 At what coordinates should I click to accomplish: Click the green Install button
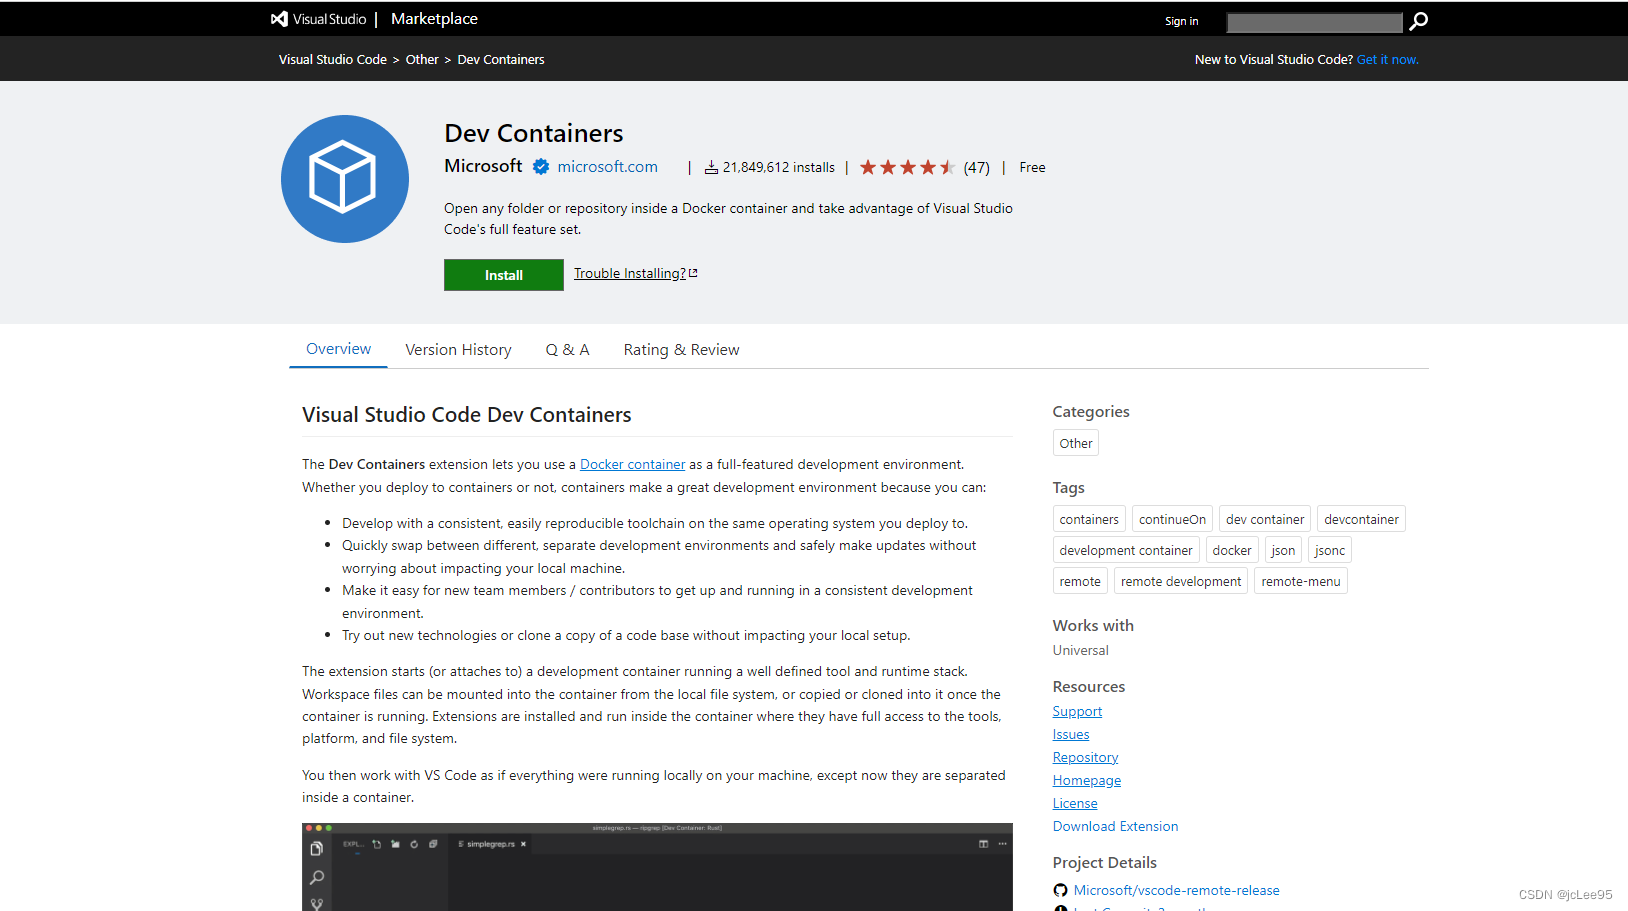[x=504, y=275]
